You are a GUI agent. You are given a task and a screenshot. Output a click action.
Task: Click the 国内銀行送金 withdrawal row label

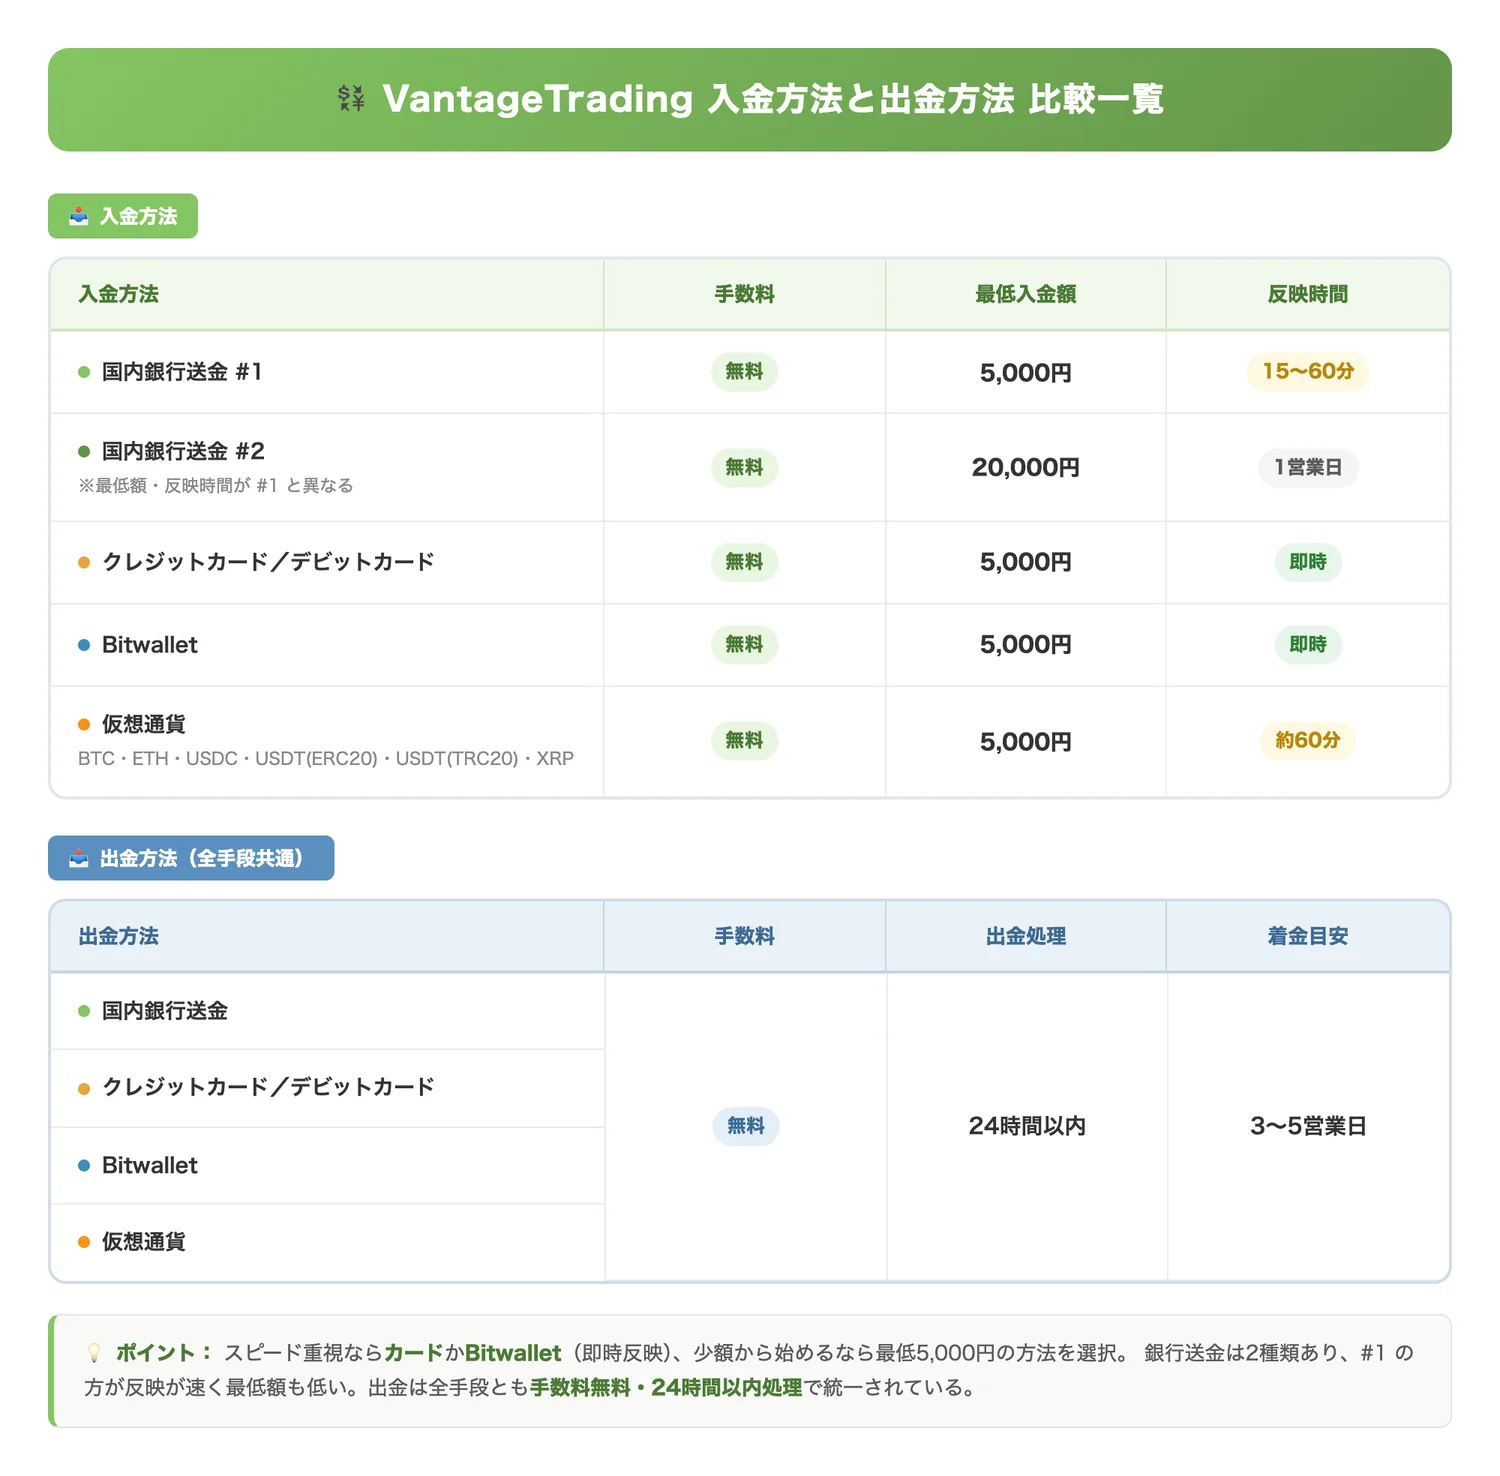(x=165, y=1011)
